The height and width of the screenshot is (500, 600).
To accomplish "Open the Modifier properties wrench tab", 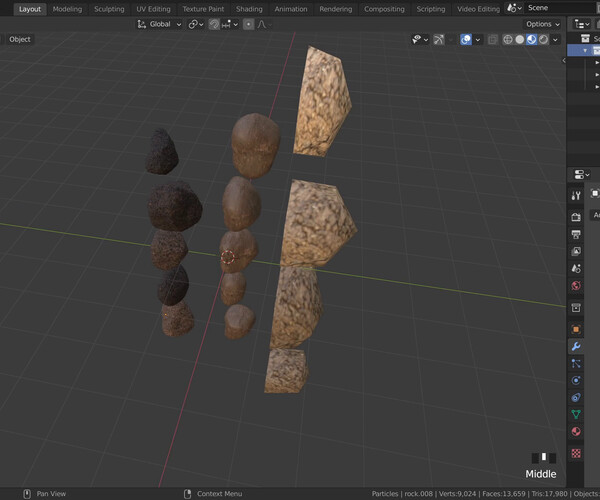I will coord(576,347).
